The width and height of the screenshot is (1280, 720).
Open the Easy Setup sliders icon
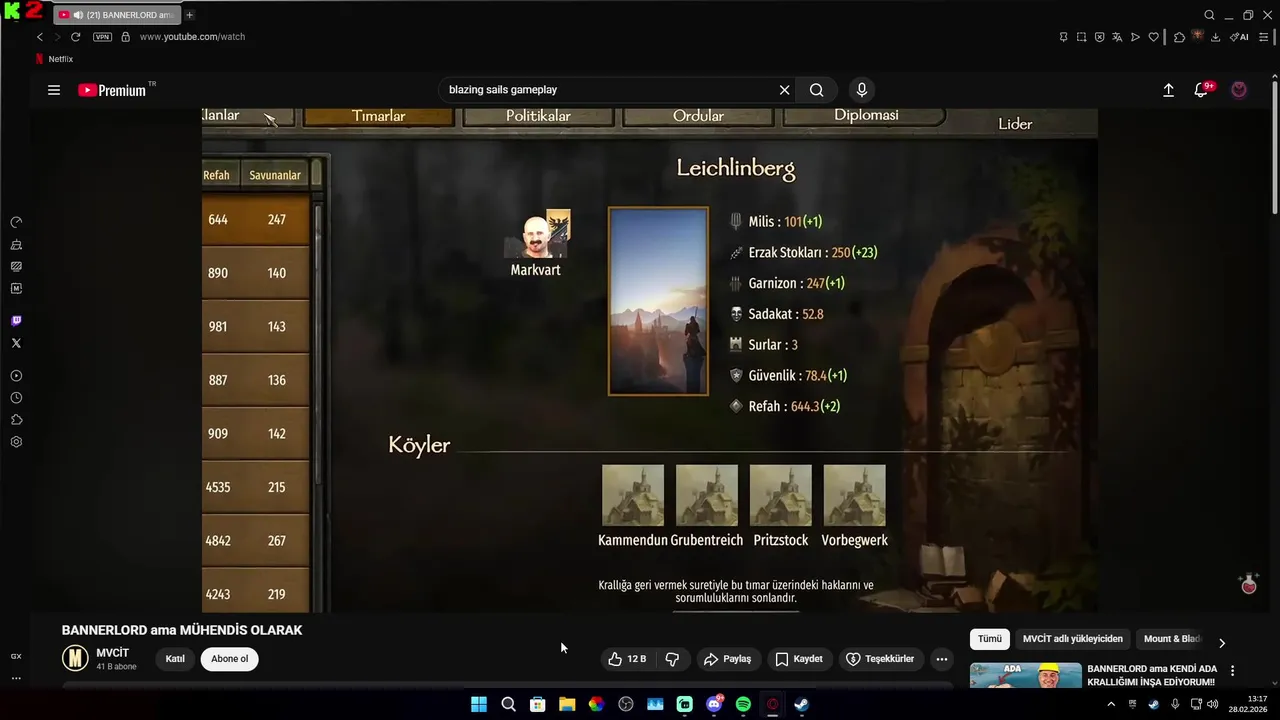[1264, 37]
